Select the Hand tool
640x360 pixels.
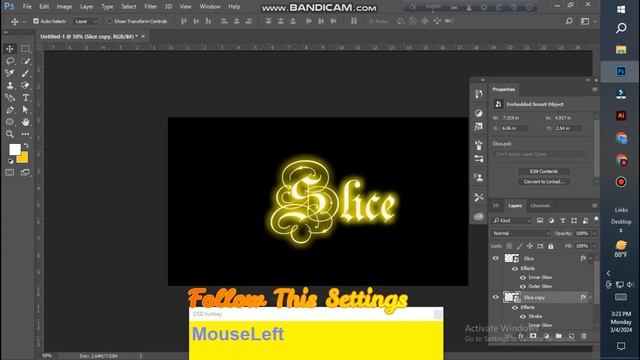point(25,122)
